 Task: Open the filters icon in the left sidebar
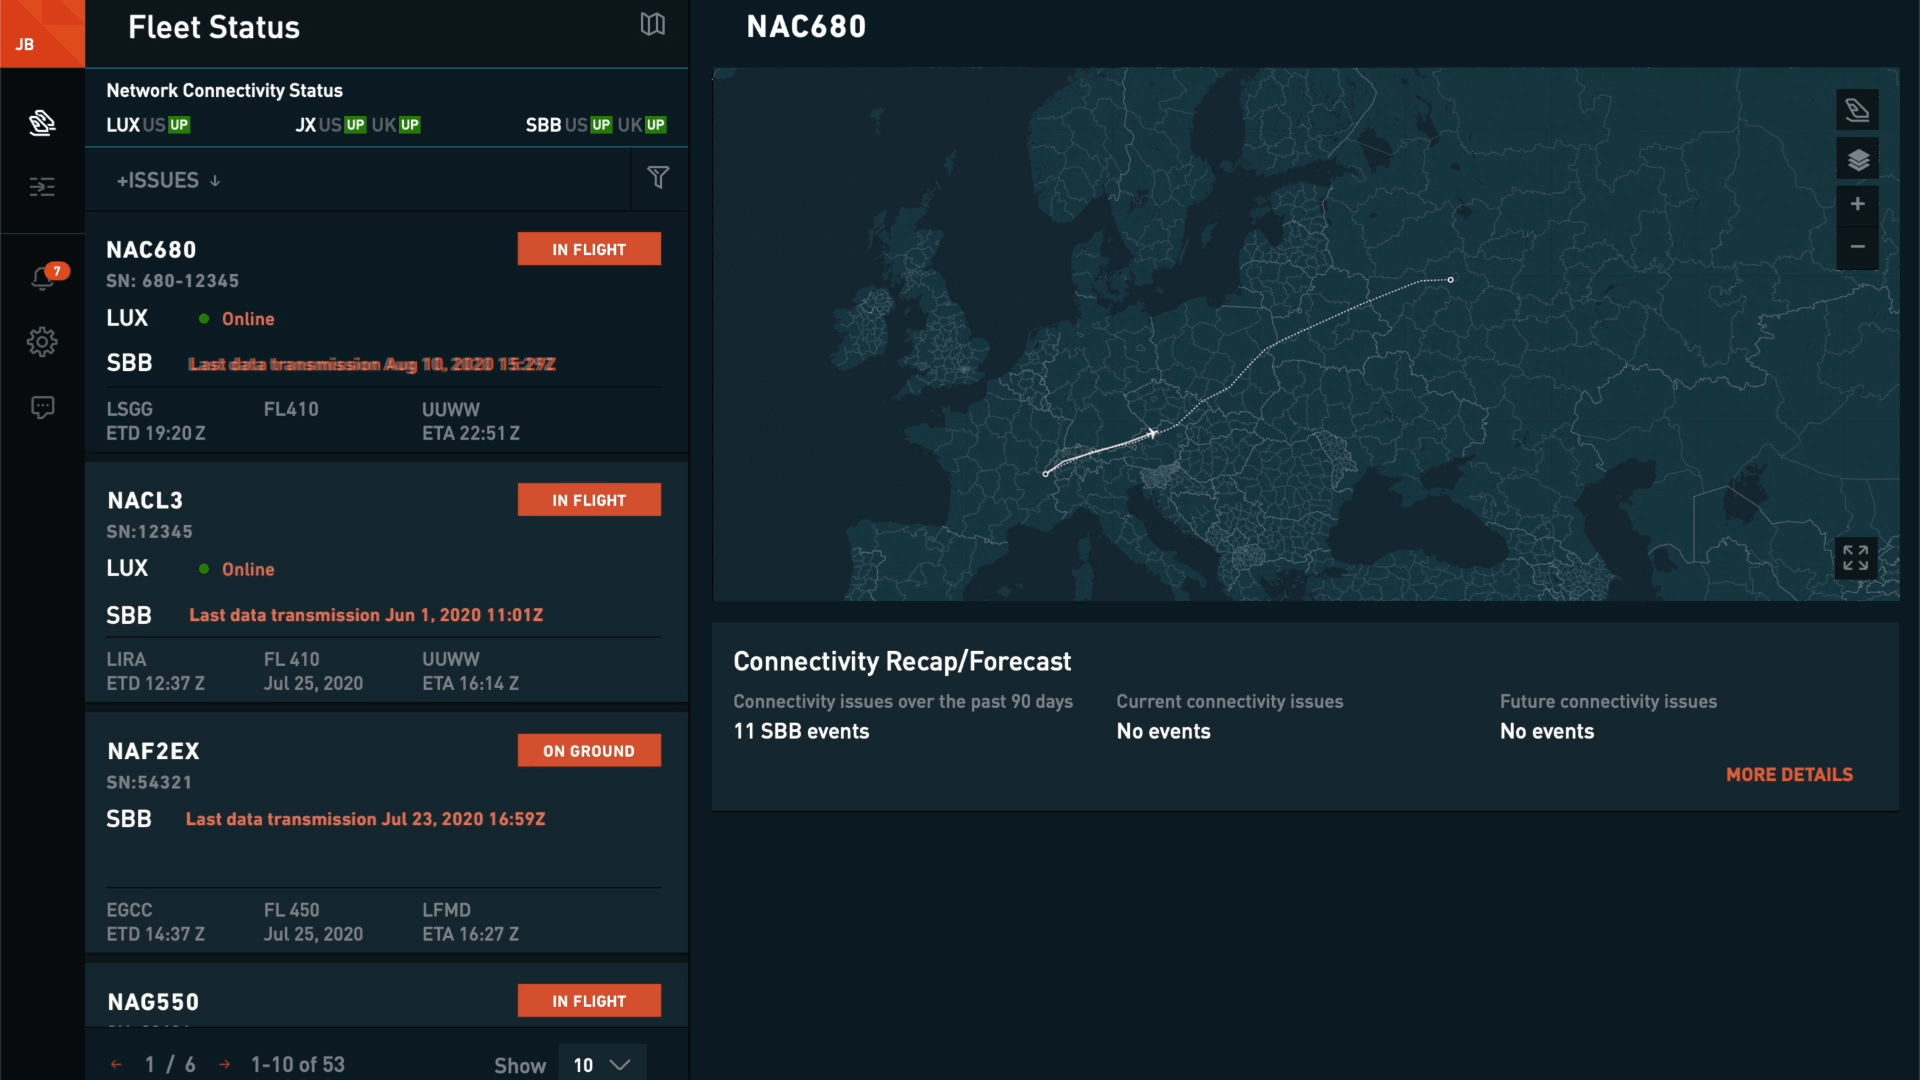tap(42, 187)
